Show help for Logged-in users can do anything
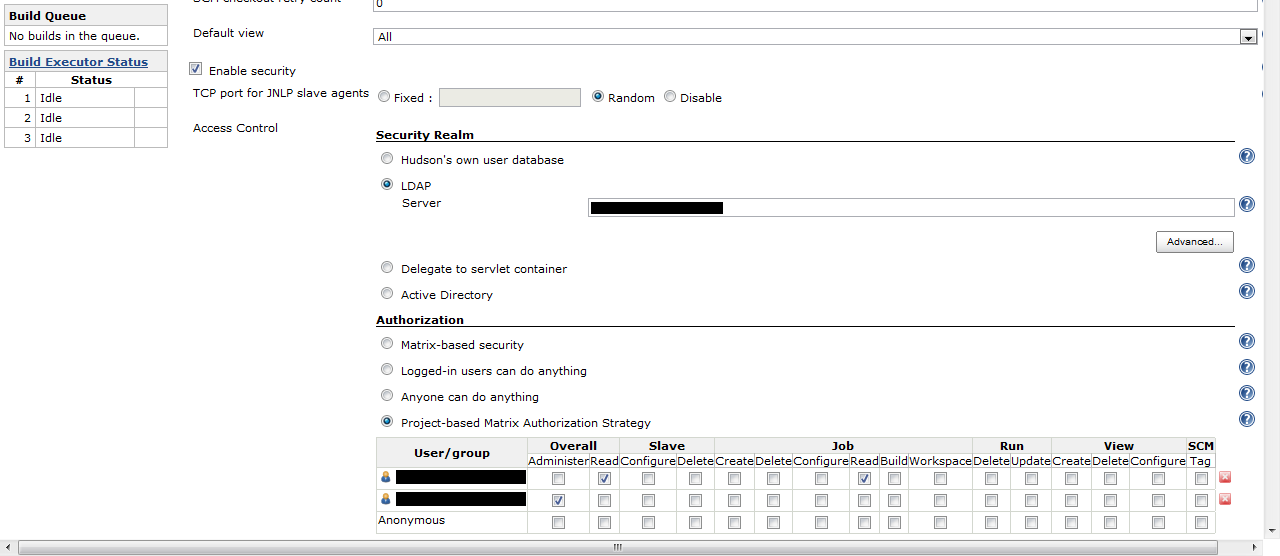This screenshot has width=1280, height=556. [1247, 368]
